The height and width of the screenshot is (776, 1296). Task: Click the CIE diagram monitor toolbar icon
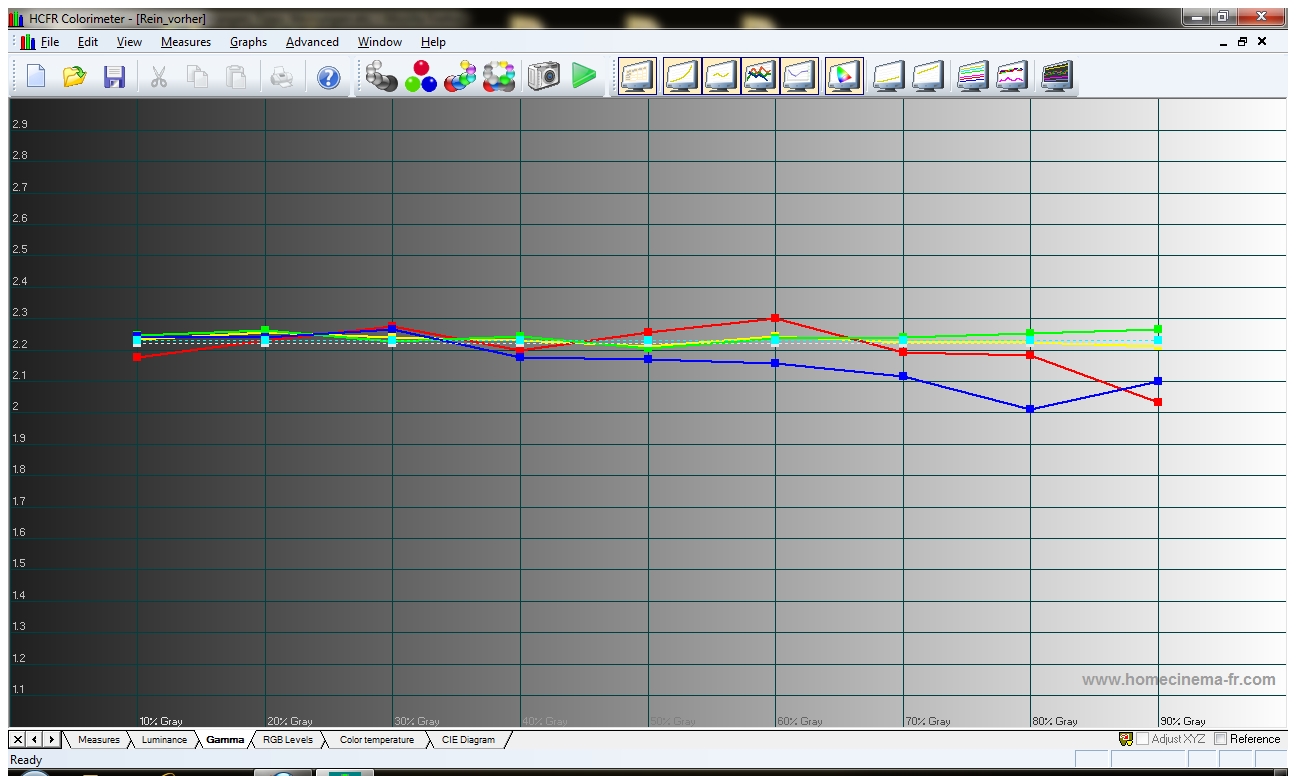click(844, 77)
